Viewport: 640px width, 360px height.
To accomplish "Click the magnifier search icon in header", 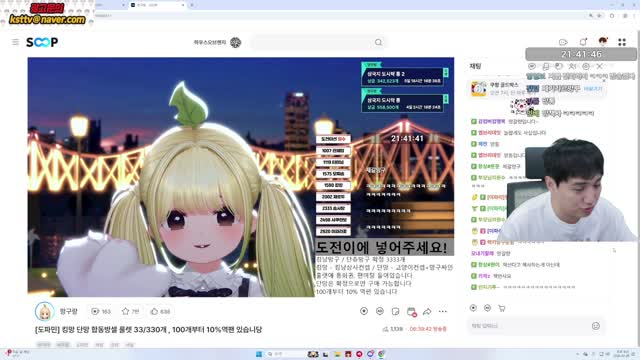I will point(378,42).
